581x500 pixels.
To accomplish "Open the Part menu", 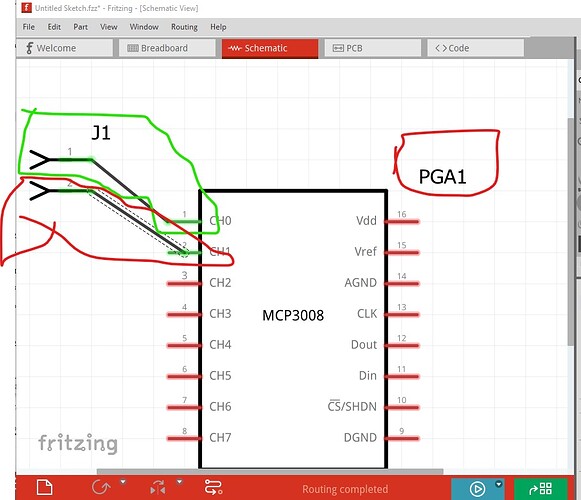I will tap(80, 27).
